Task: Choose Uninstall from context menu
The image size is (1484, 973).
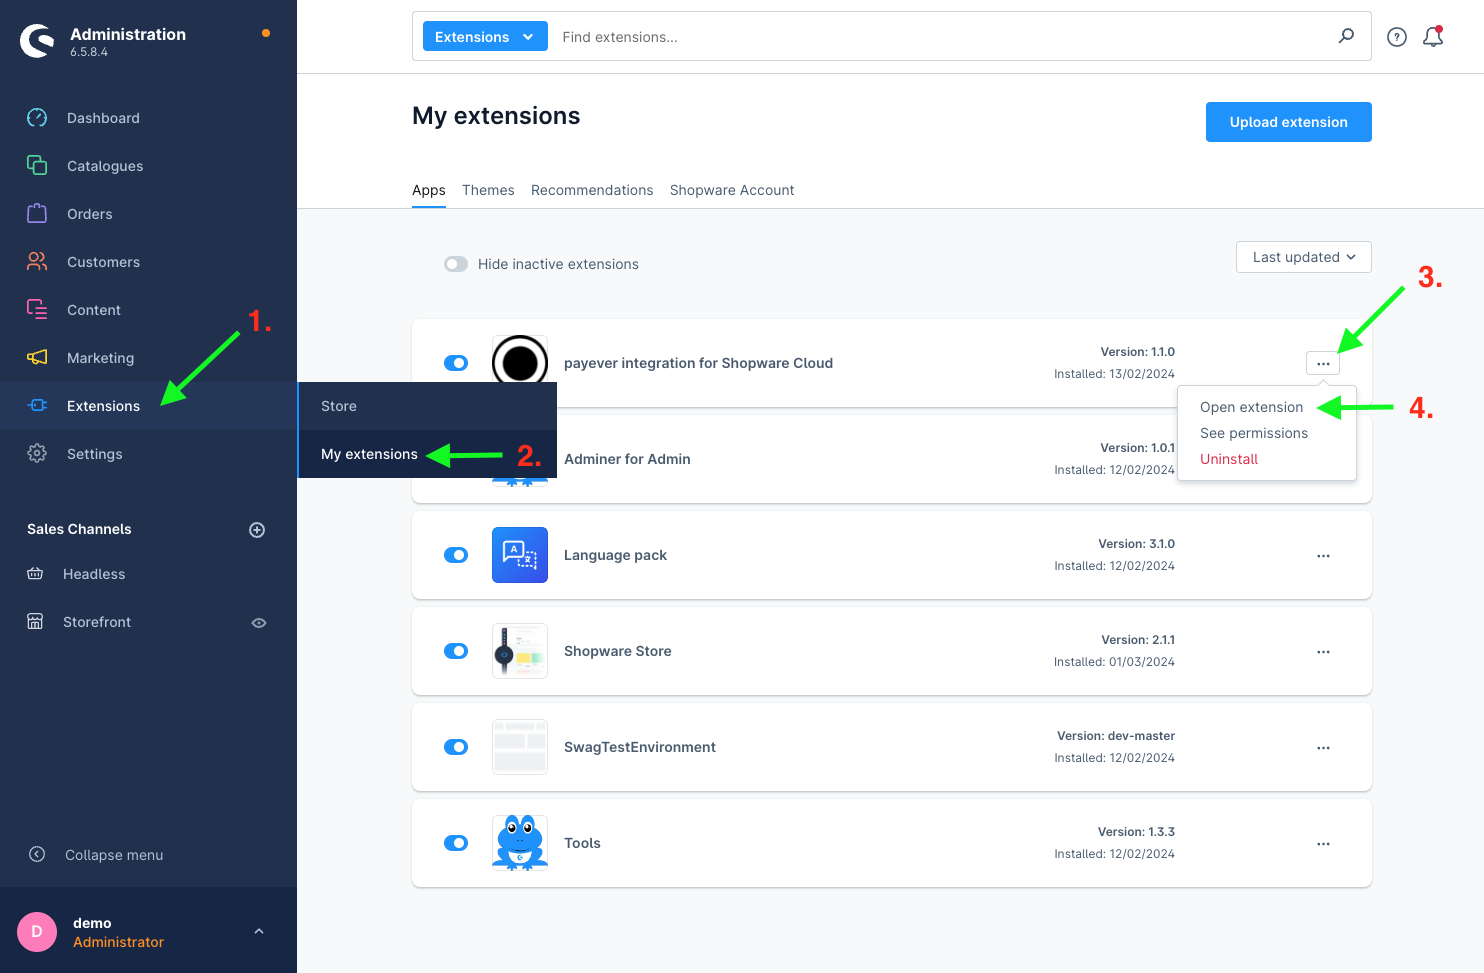Action: (1229, 459)
